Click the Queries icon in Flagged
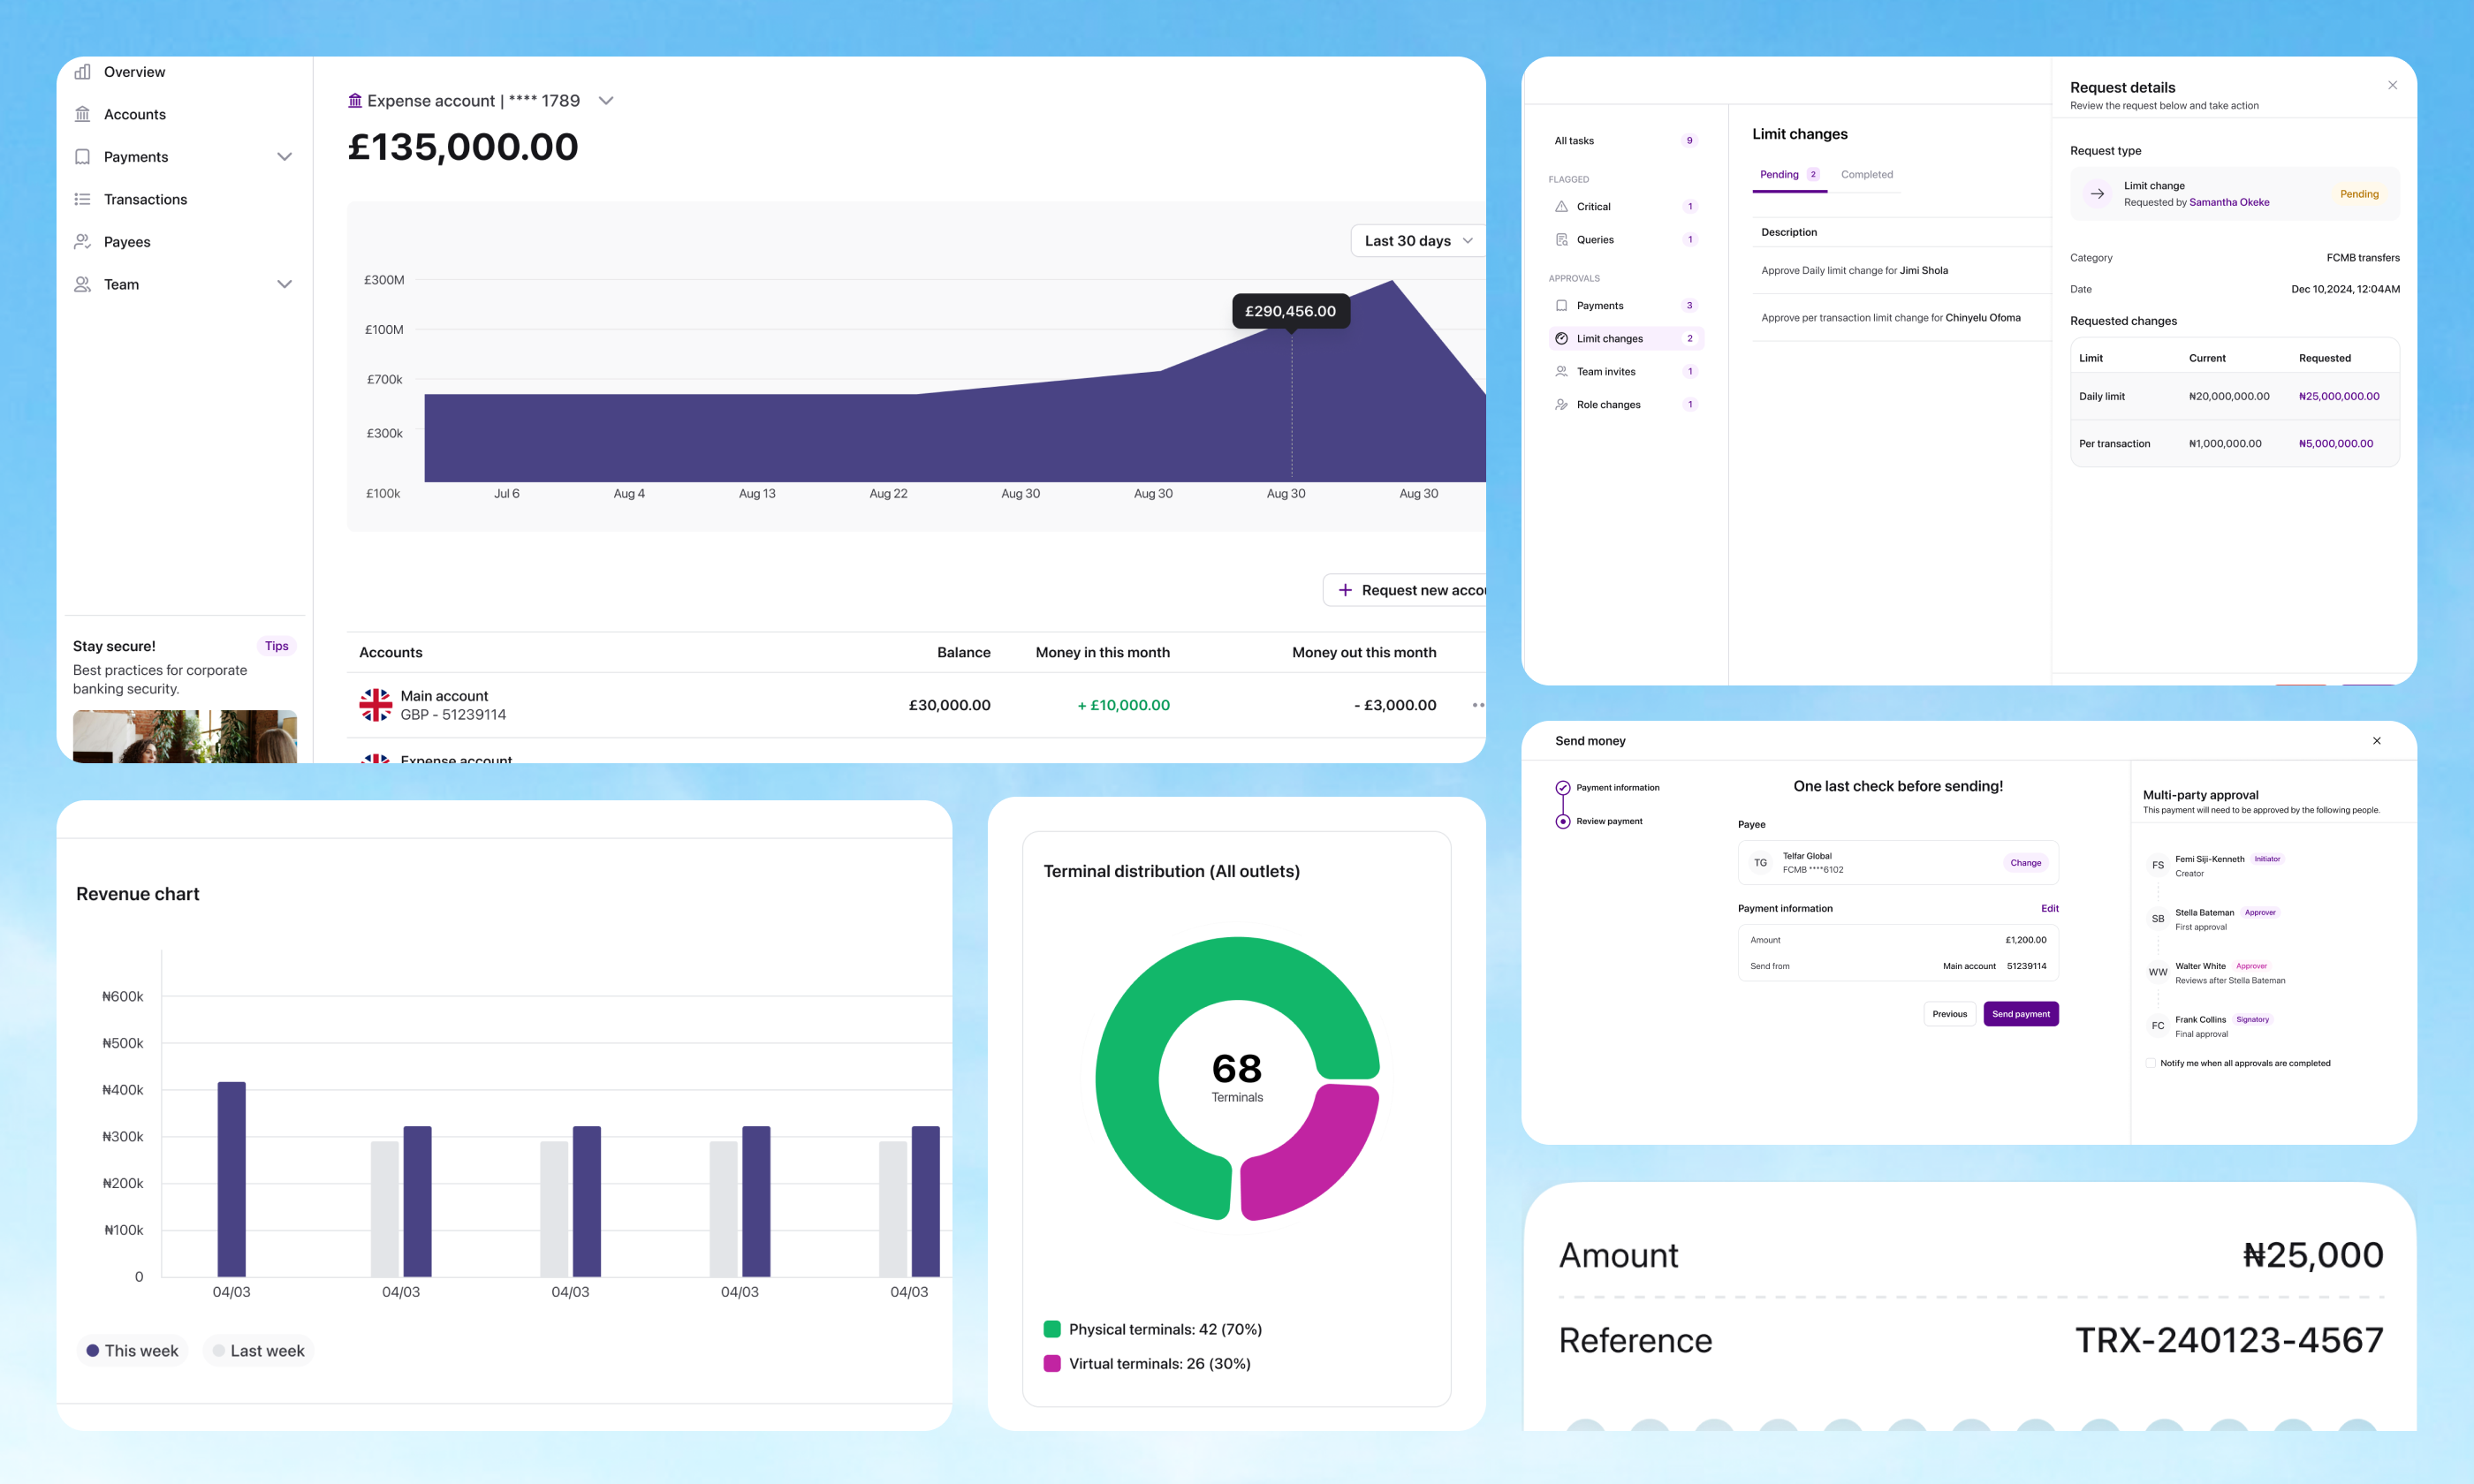 [x=1561, y=239]
